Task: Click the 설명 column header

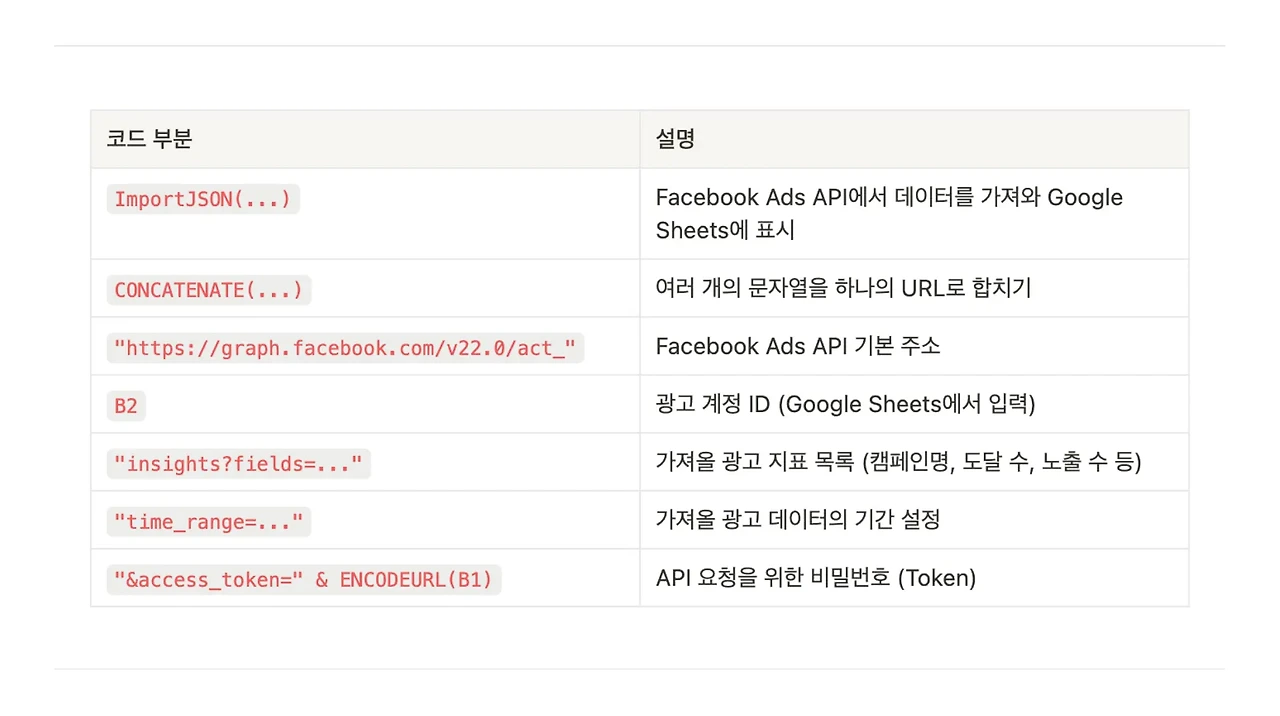Action: click(x=675, y=139)
